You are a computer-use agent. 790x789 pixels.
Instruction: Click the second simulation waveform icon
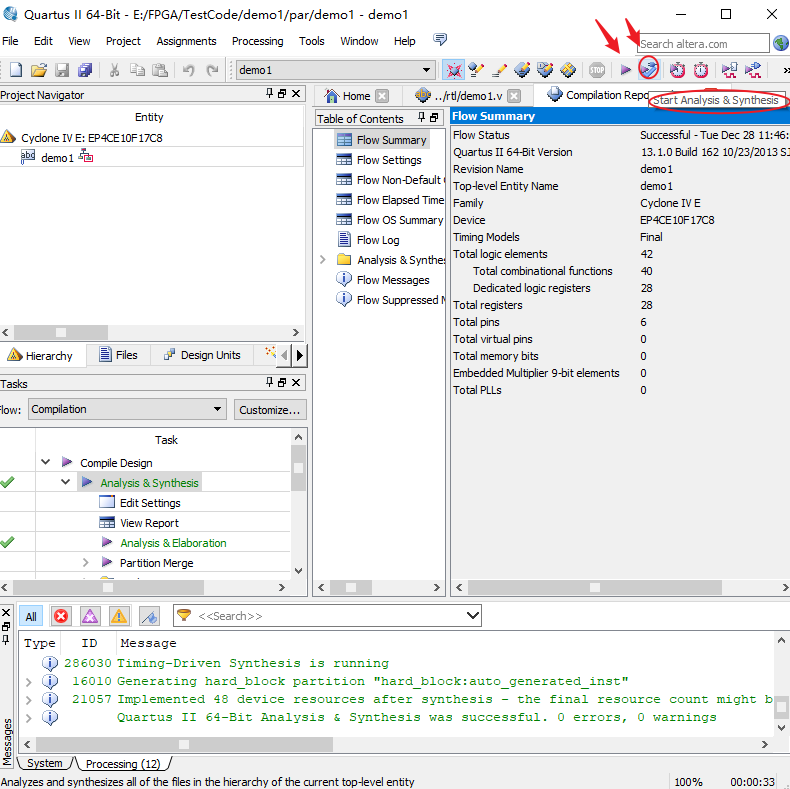(753, 70)
